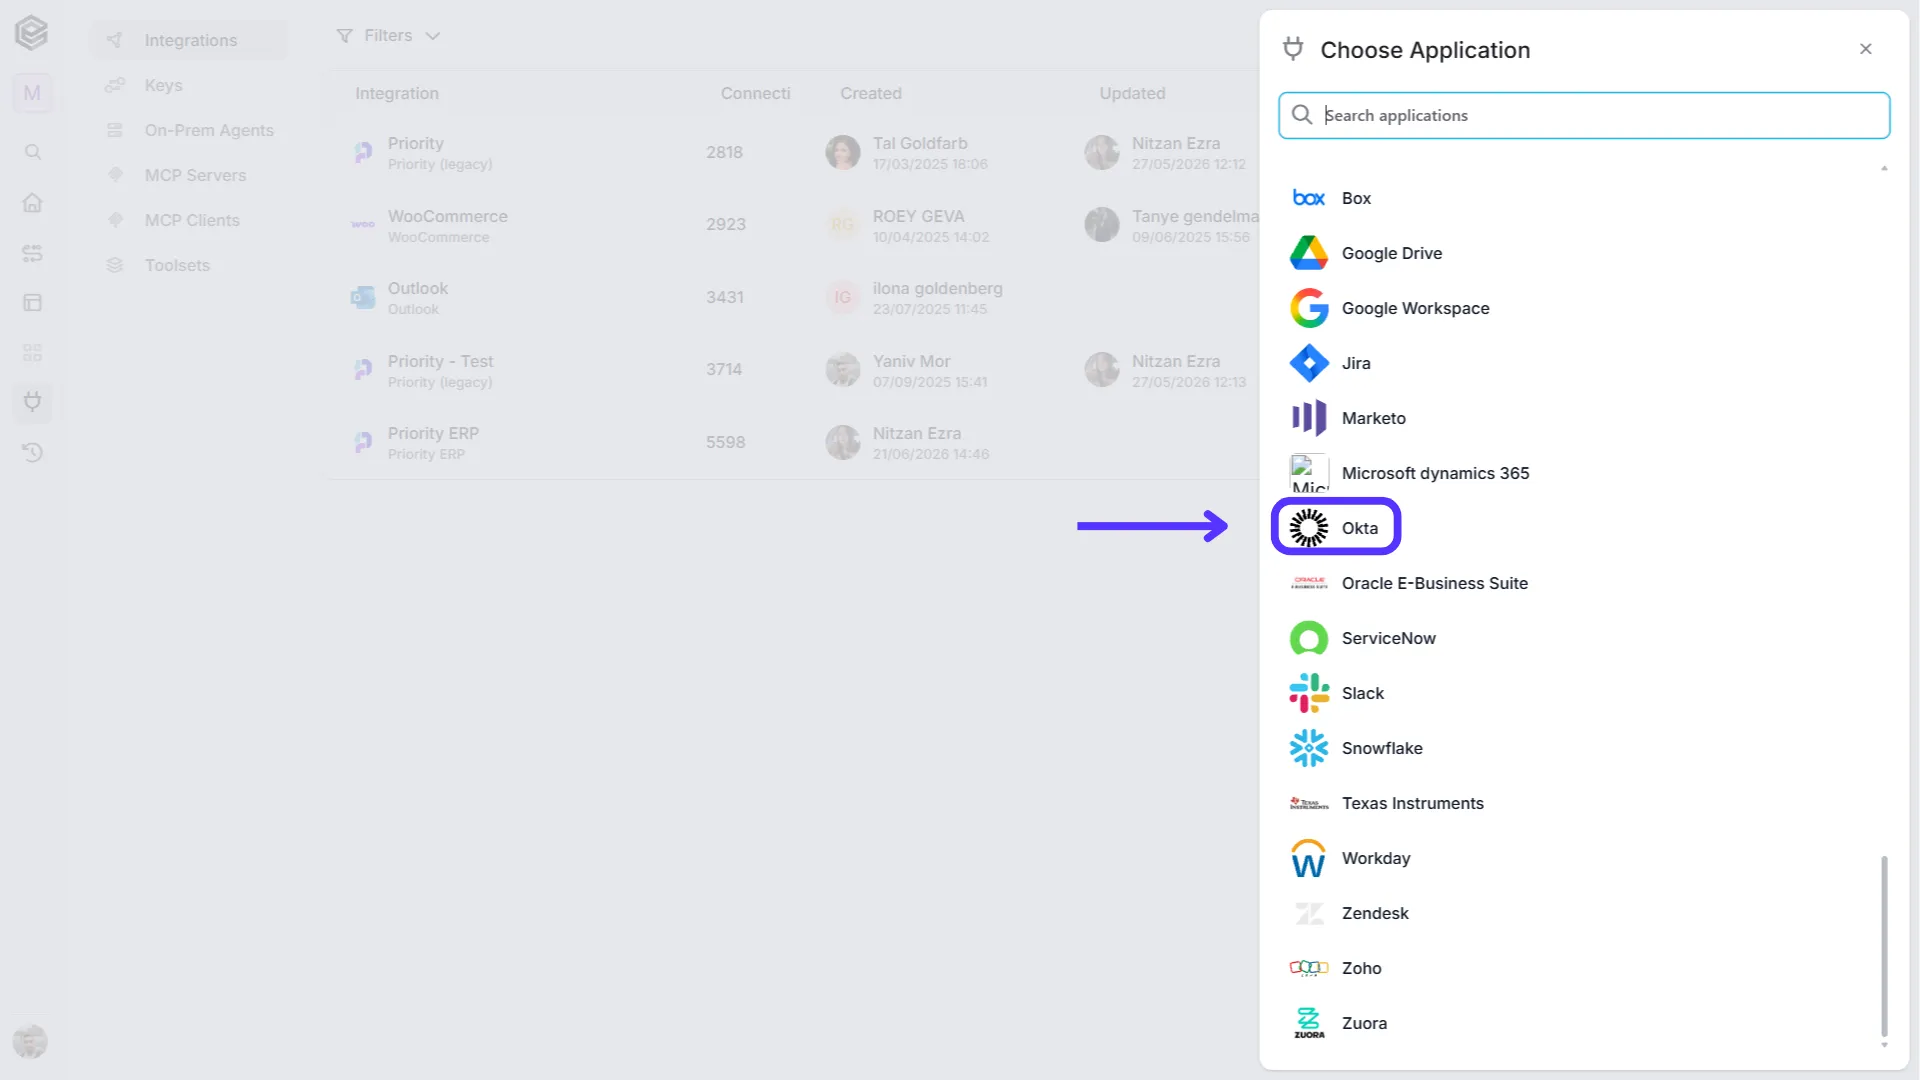Choose the Zoho application
Screen dimensions: 1920x1080
coord(1583,968)
